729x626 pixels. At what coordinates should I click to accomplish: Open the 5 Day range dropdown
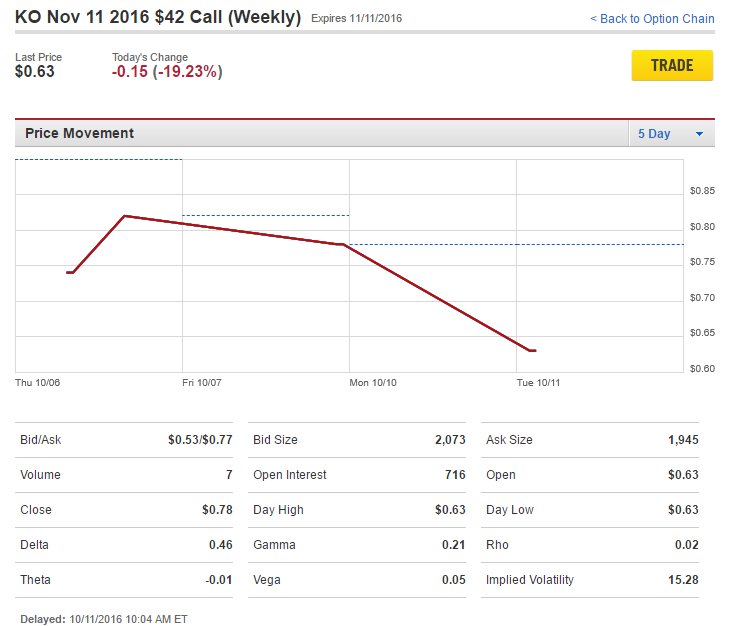tap(671, 134)
